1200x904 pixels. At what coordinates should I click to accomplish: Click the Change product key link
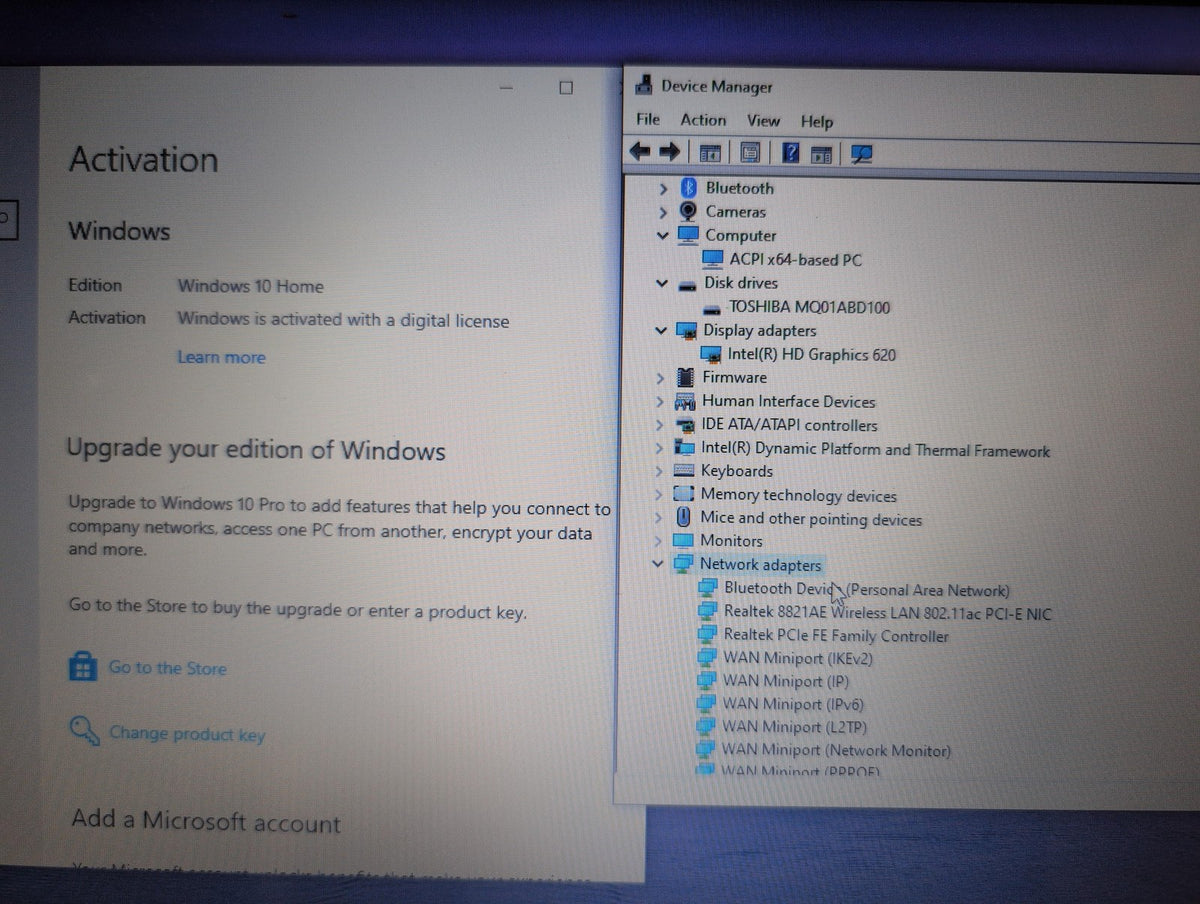pyautogui.click(x=187, y=734)
